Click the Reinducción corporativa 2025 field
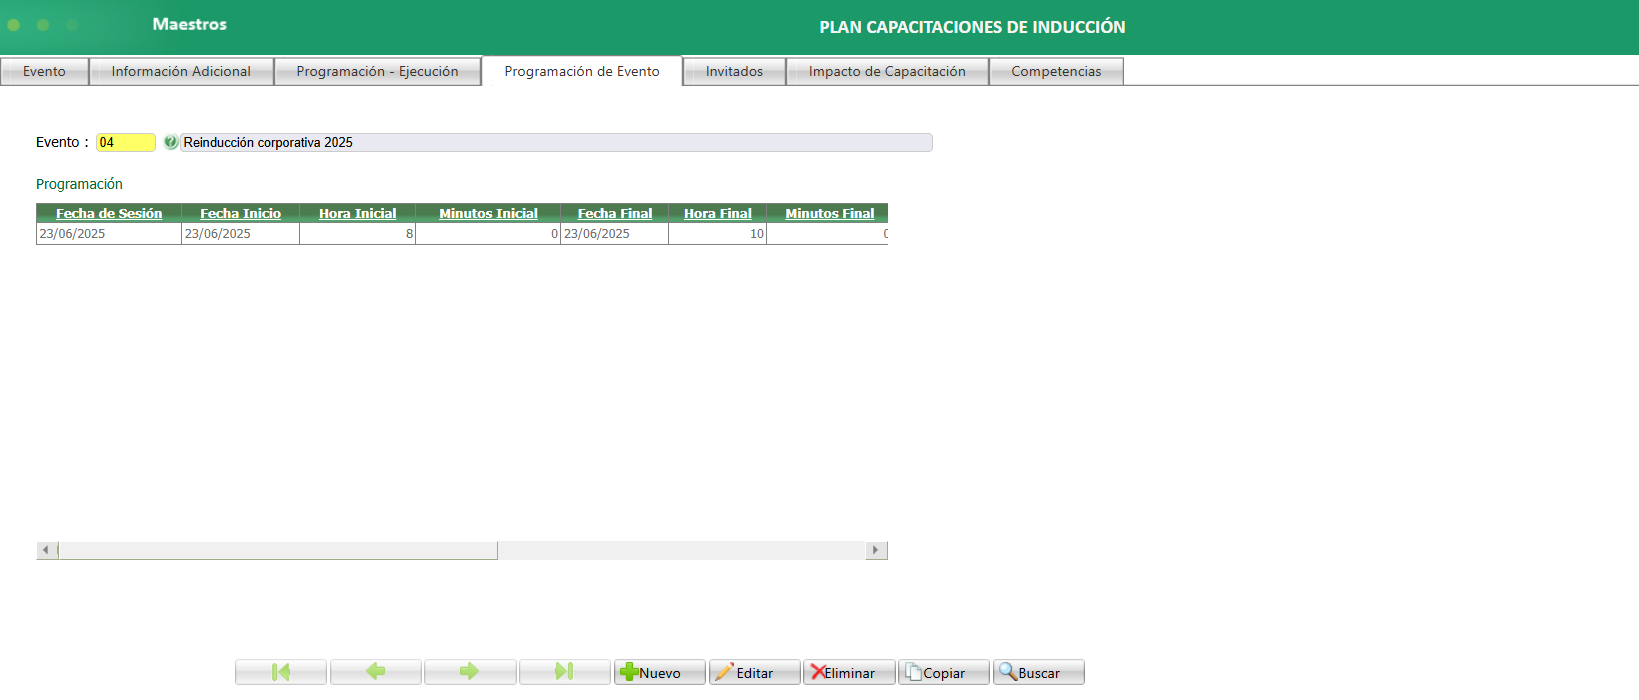The width and height of the screenshot is (1639, 700). pos(556,142)
